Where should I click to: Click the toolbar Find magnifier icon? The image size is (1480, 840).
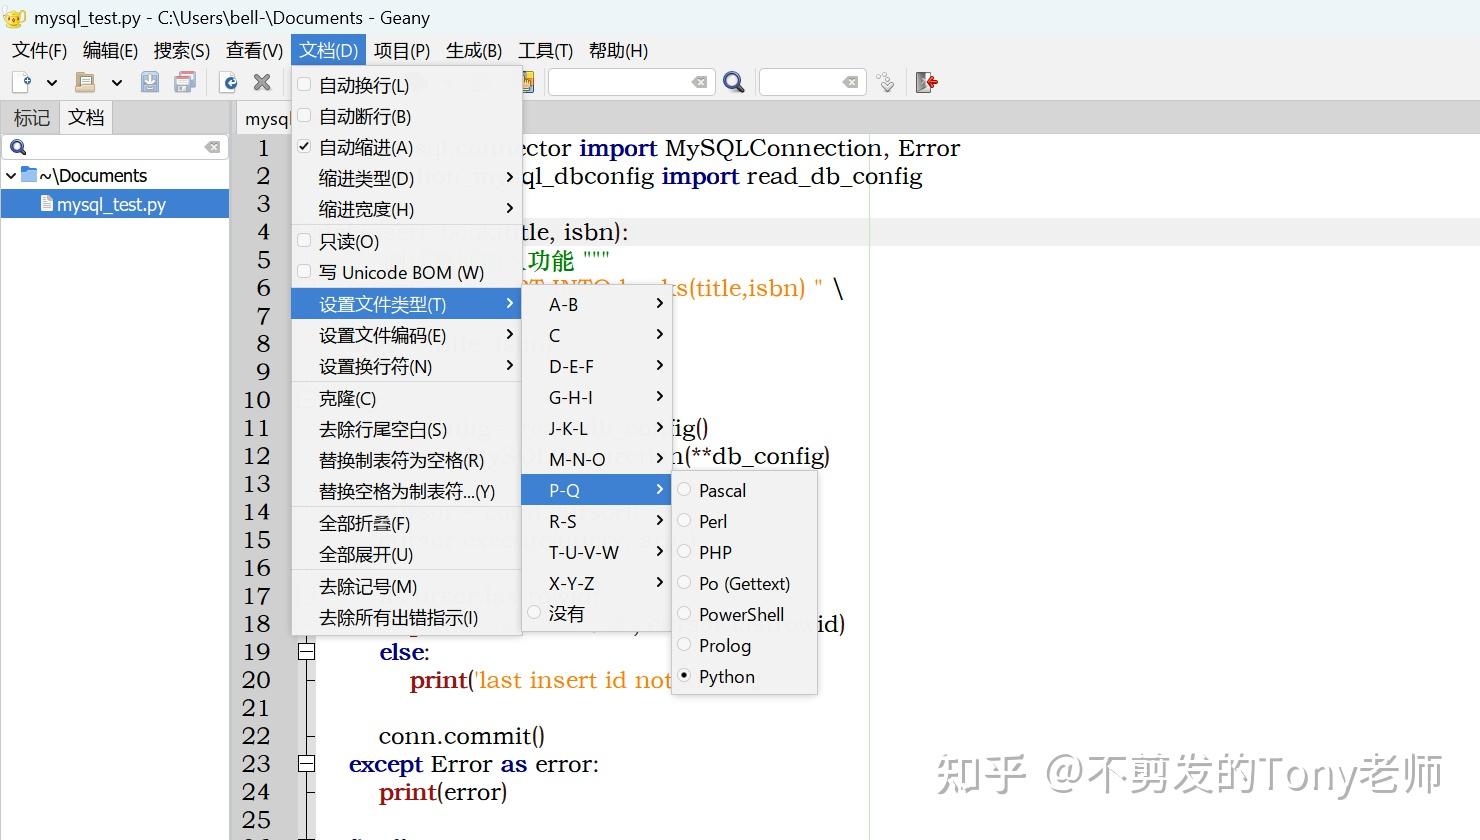(x=734, y=82)
